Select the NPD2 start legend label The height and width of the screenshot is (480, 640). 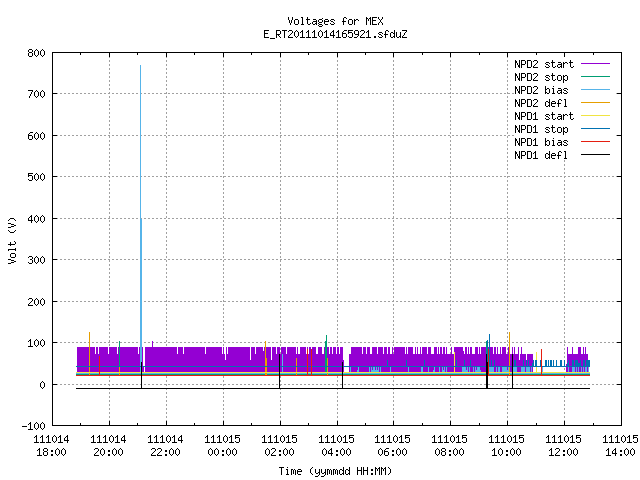544,64
